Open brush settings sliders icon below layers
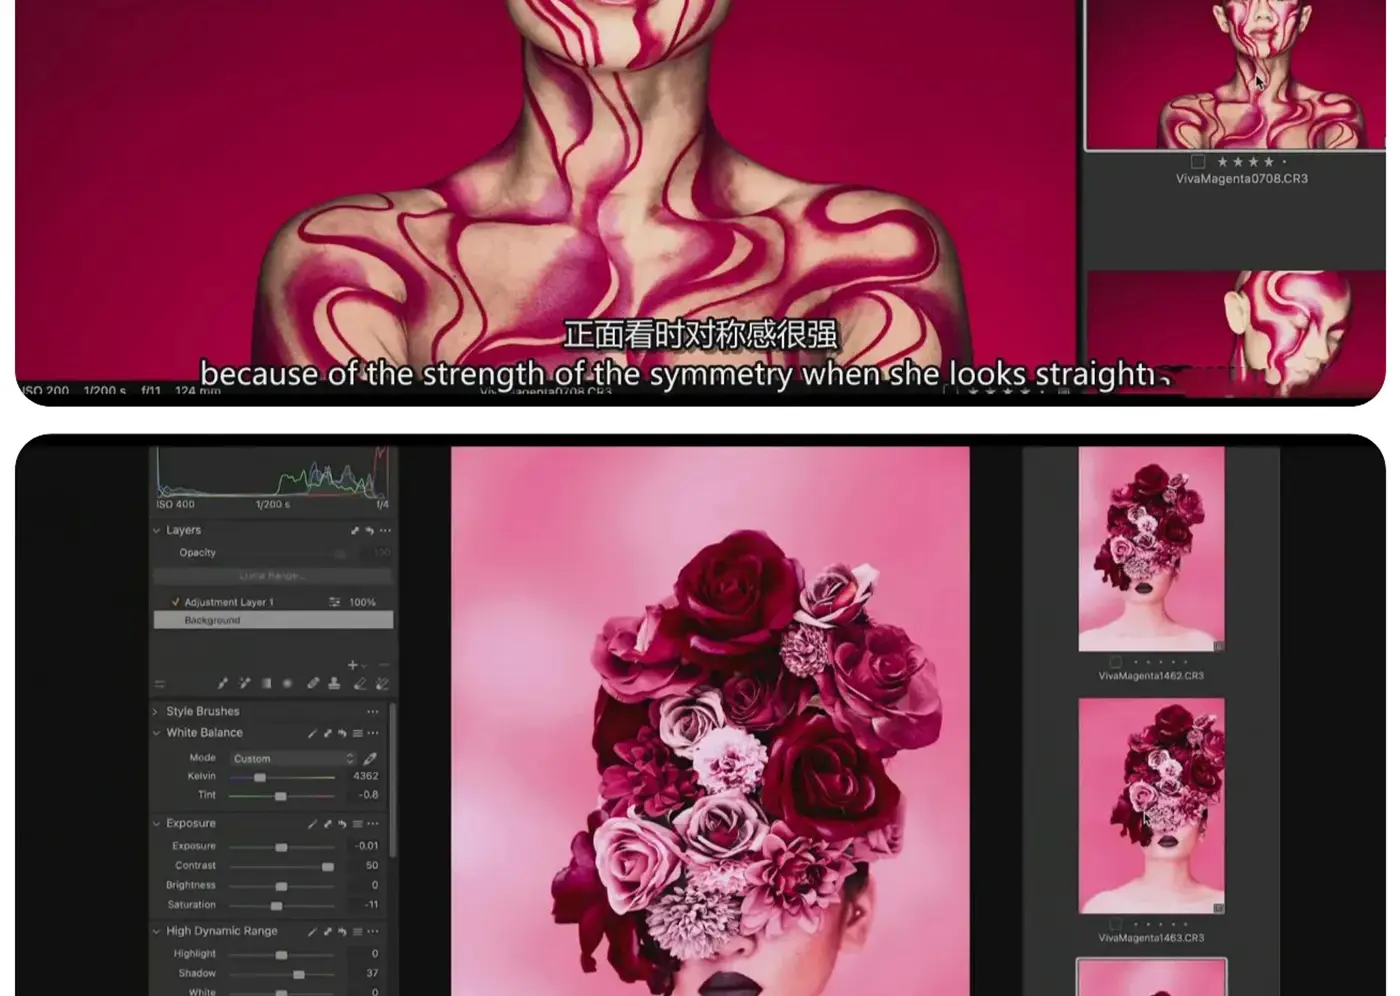Screen dimensions: 1400x996 [160, 685]
